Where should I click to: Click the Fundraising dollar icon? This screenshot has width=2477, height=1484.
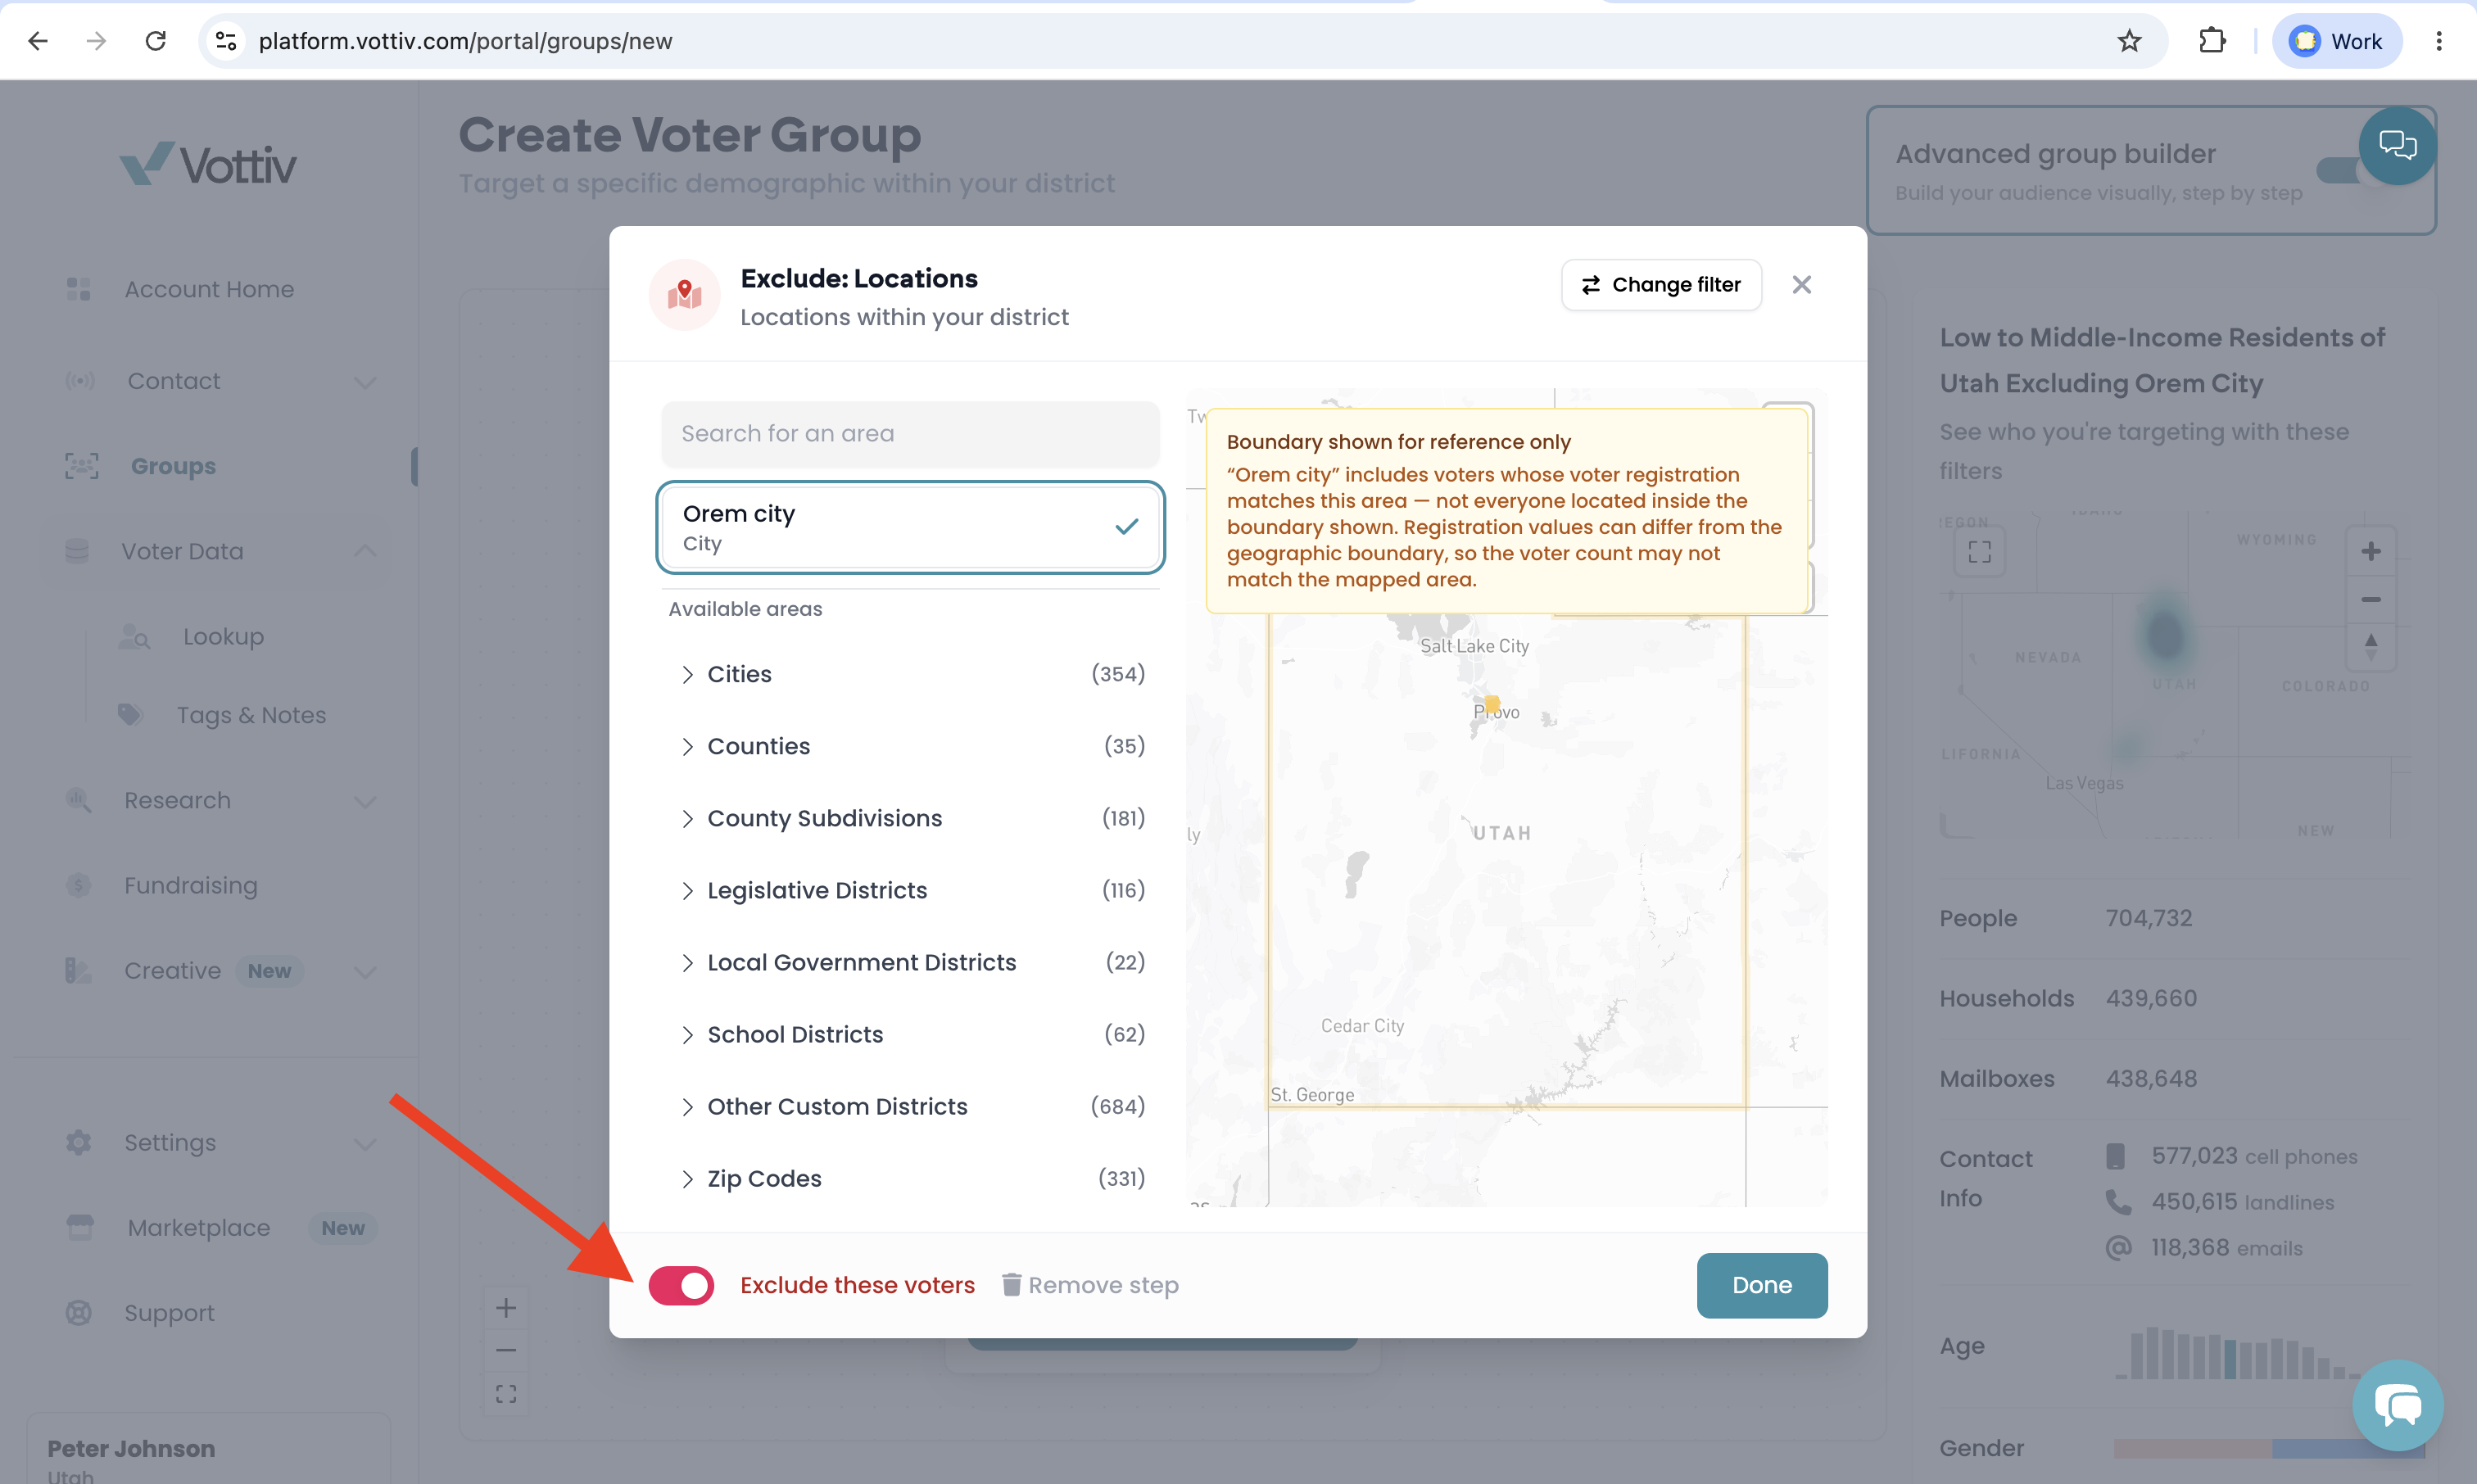point(78,885)
